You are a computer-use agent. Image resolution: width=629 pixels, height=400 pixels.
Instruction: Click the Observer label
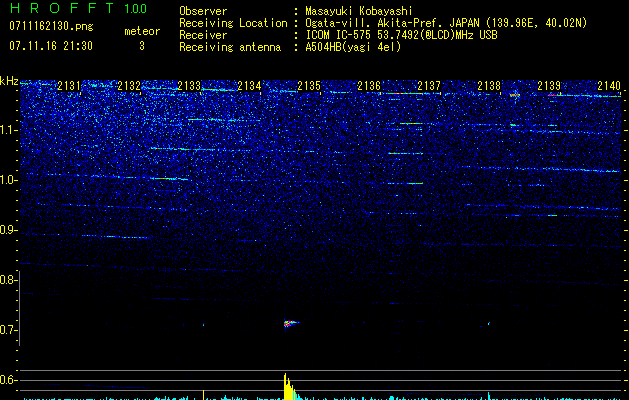click(x=203, y=11)
